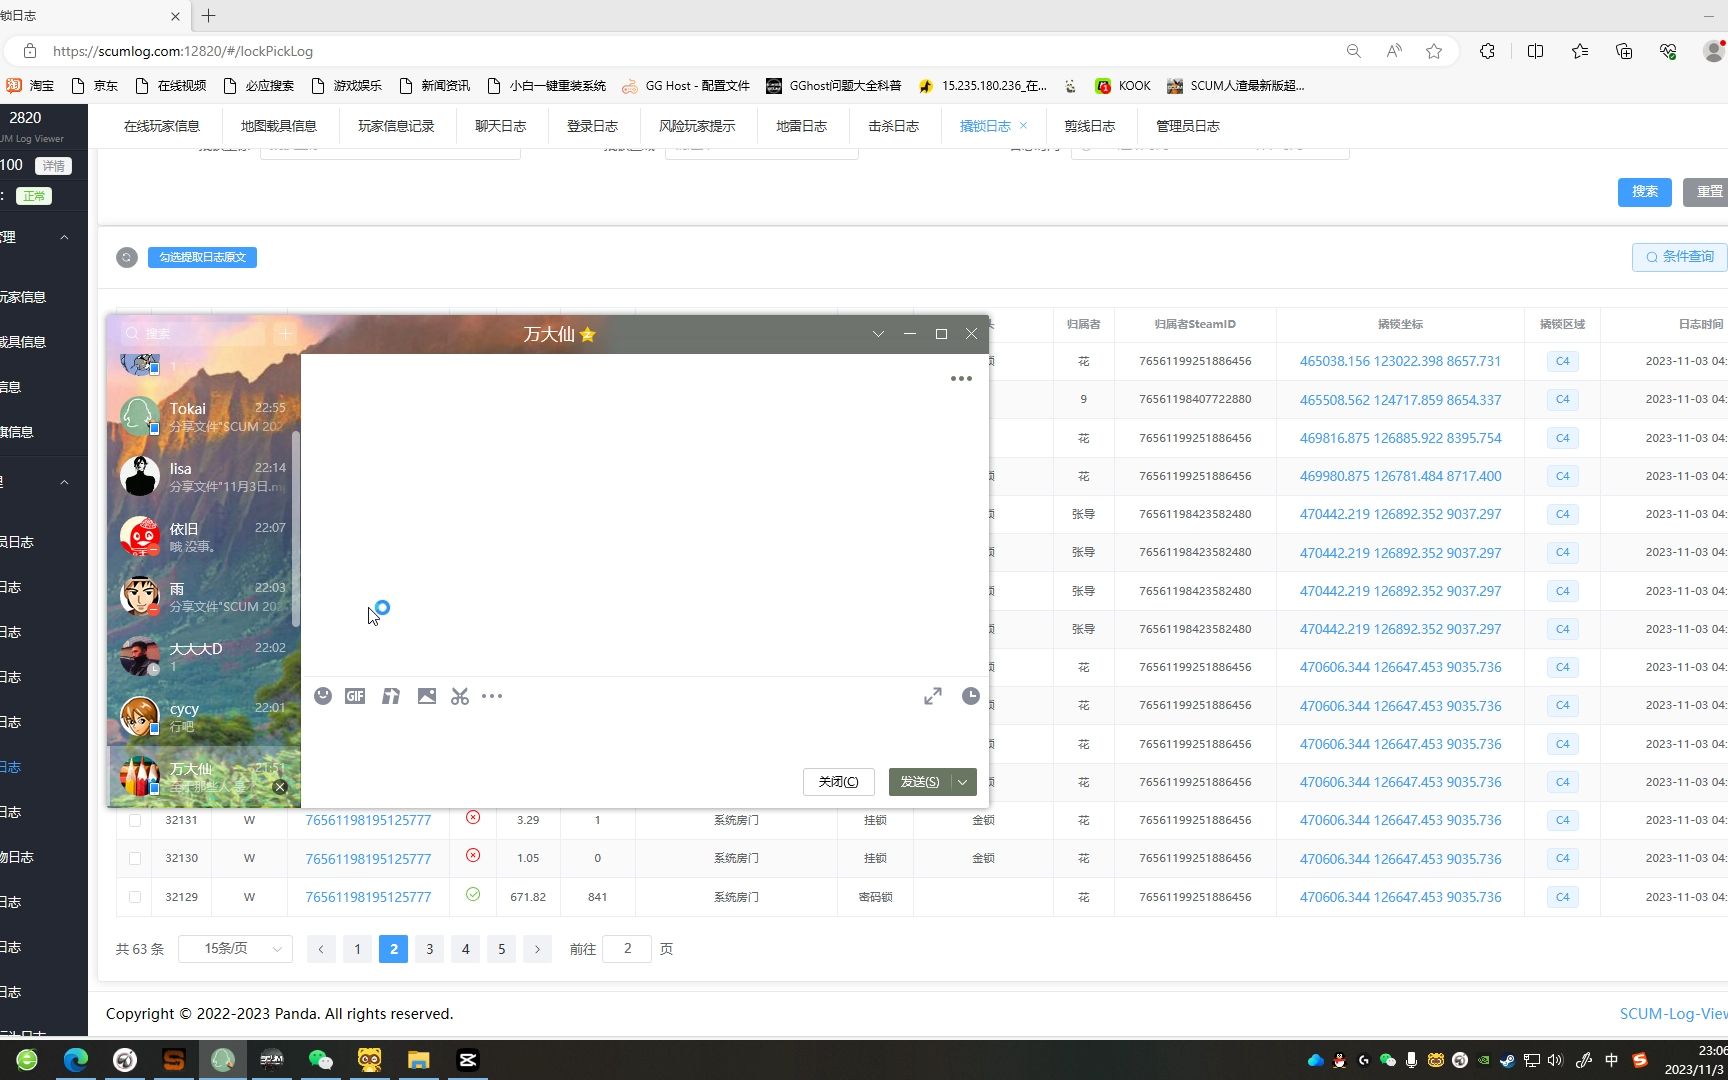
Task: Click the more options ellipsis in chat window
Action: 960,378
